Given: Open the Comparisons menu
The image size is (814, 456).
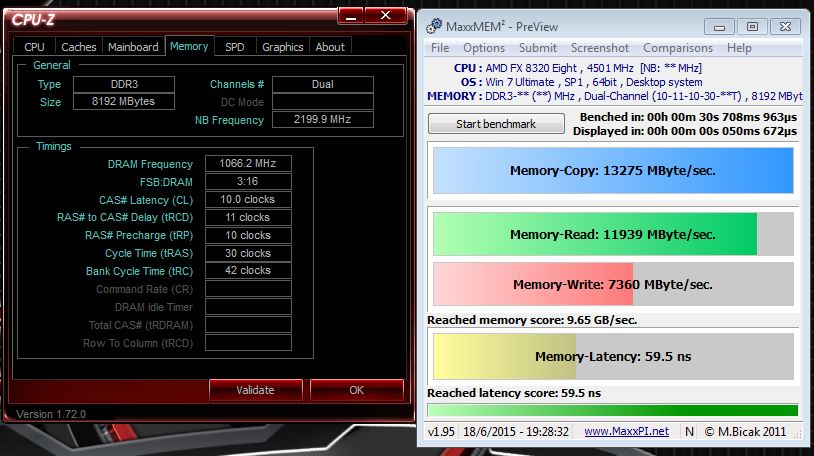Looking at the screenshot, I should (x=677, y=48).
